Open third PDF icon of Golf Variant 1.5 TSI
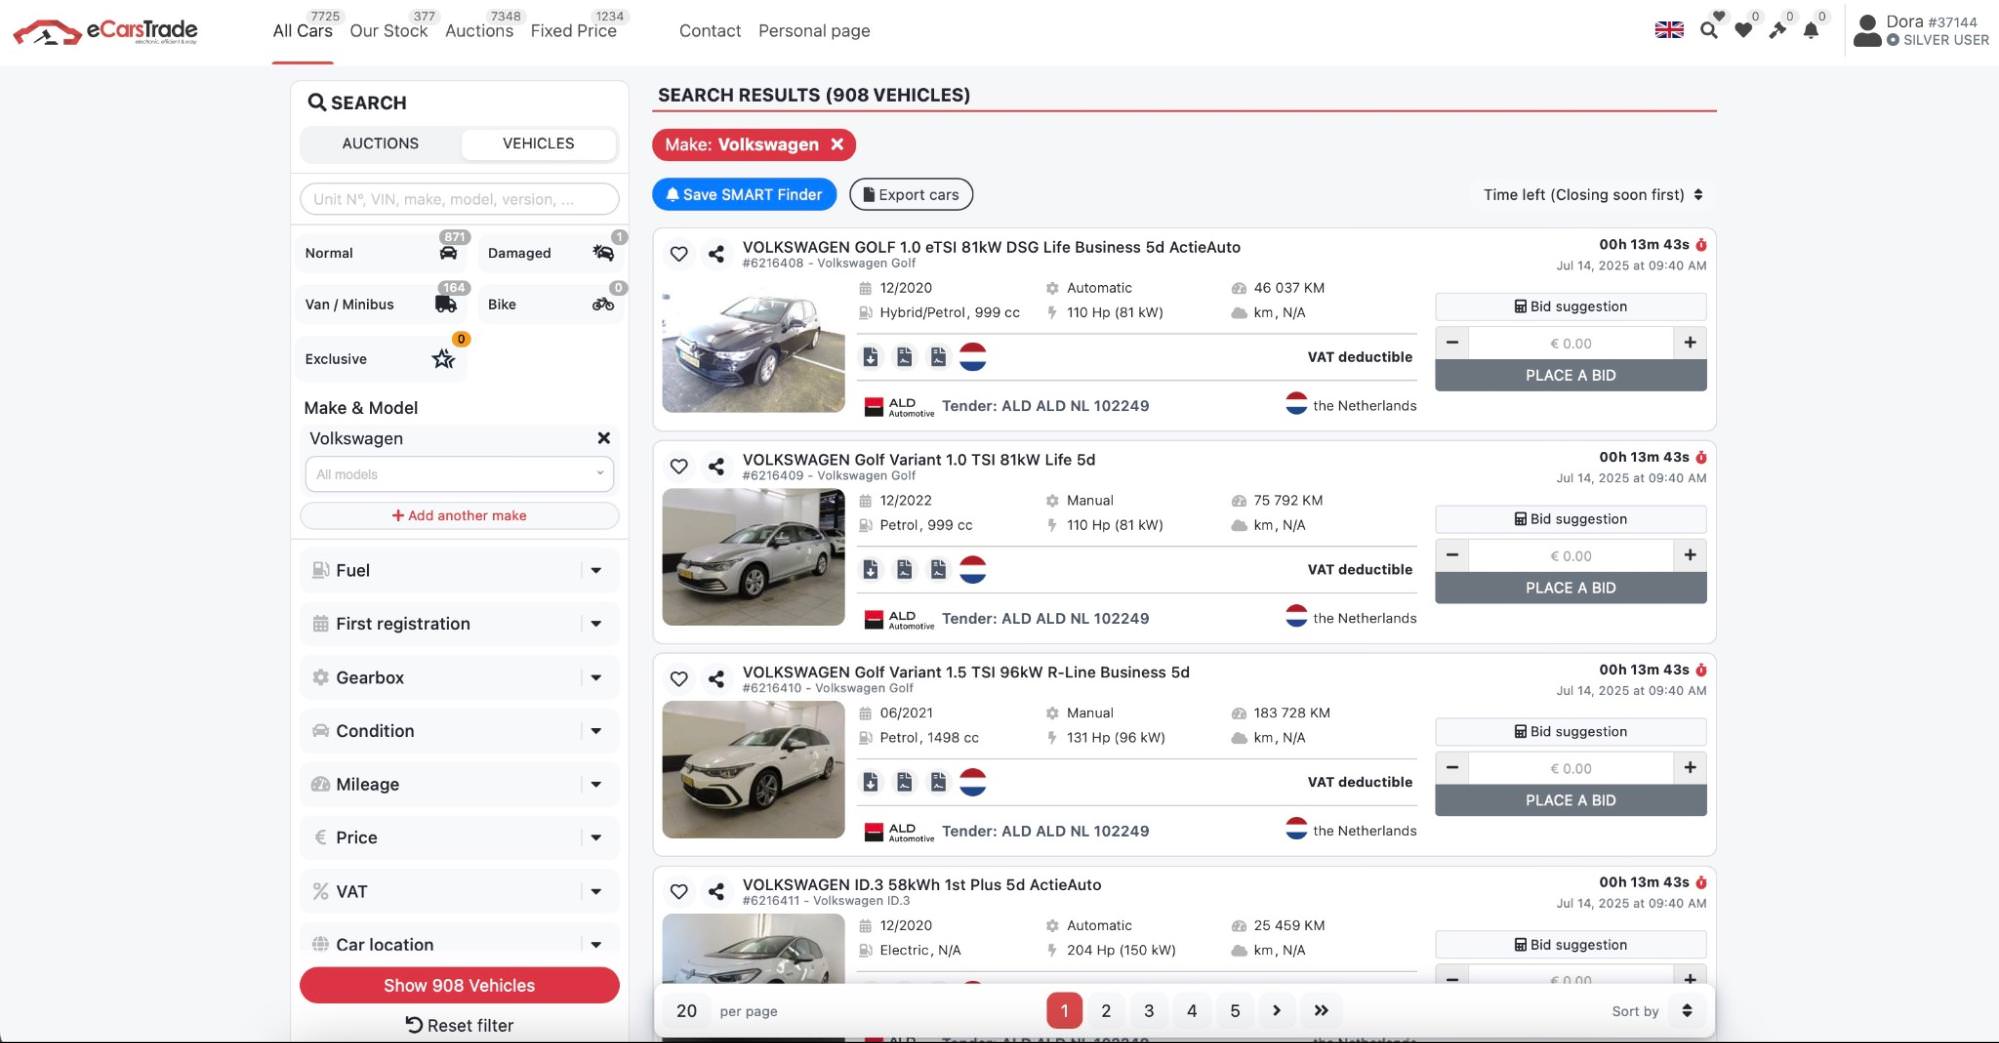 (x=938, y=782)
